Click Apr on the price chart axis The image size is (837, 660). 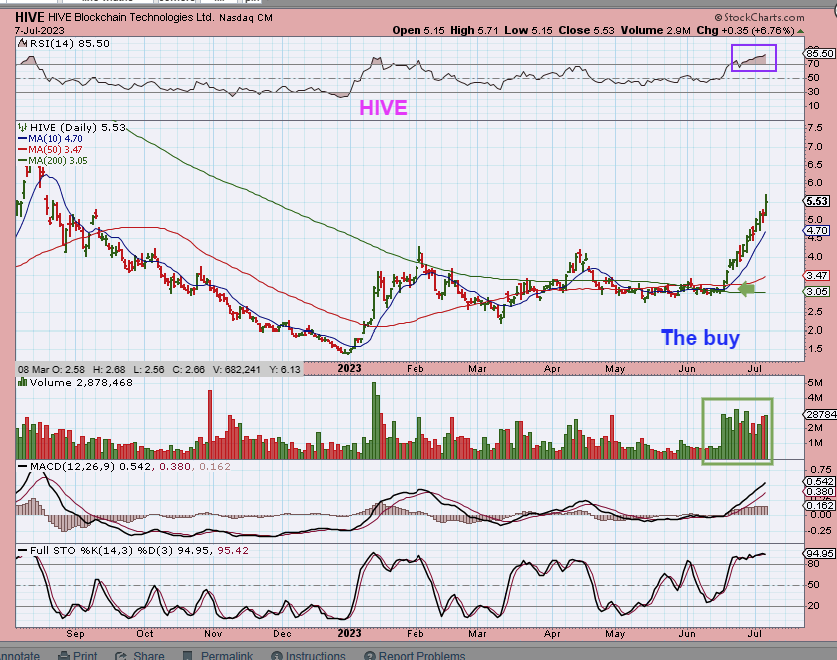point(552,369)
